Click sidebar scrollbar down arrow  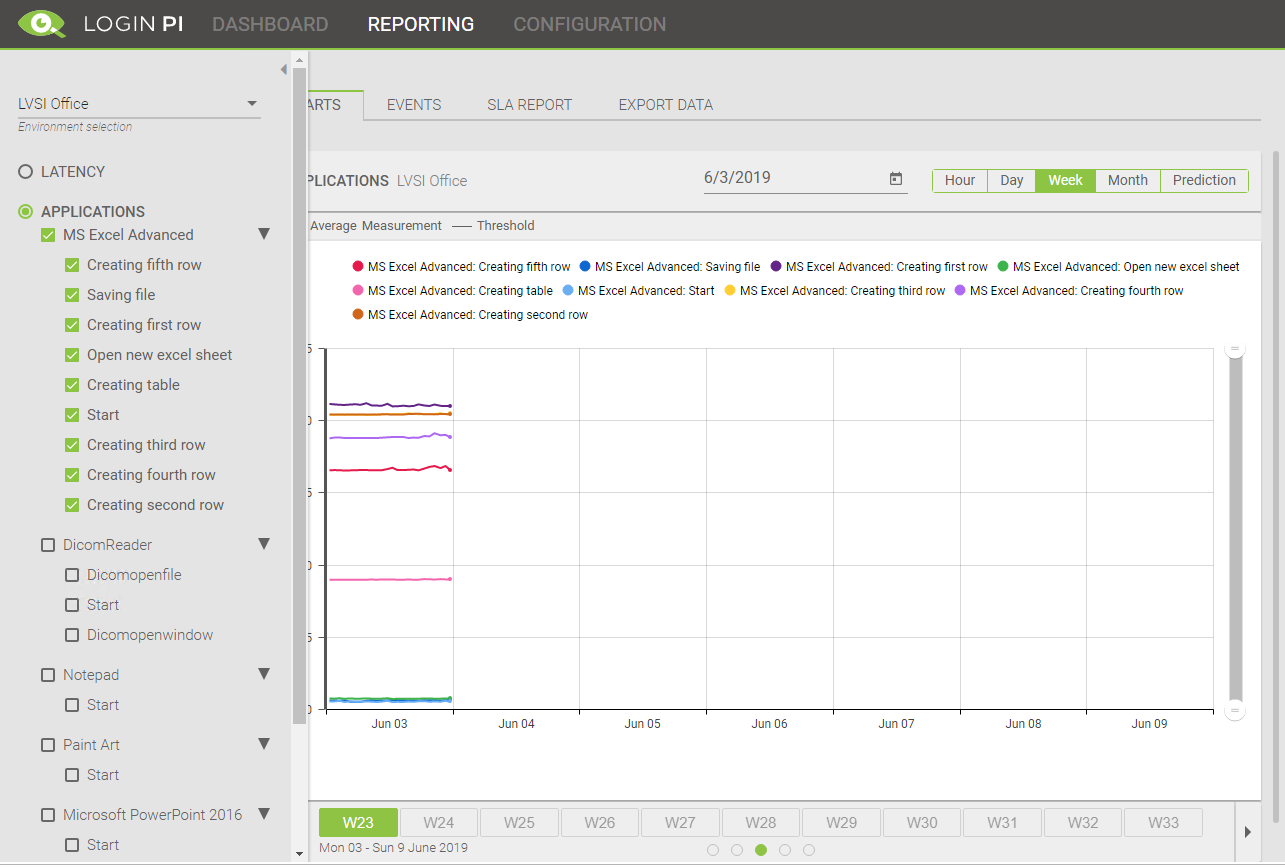coord(299,854)
